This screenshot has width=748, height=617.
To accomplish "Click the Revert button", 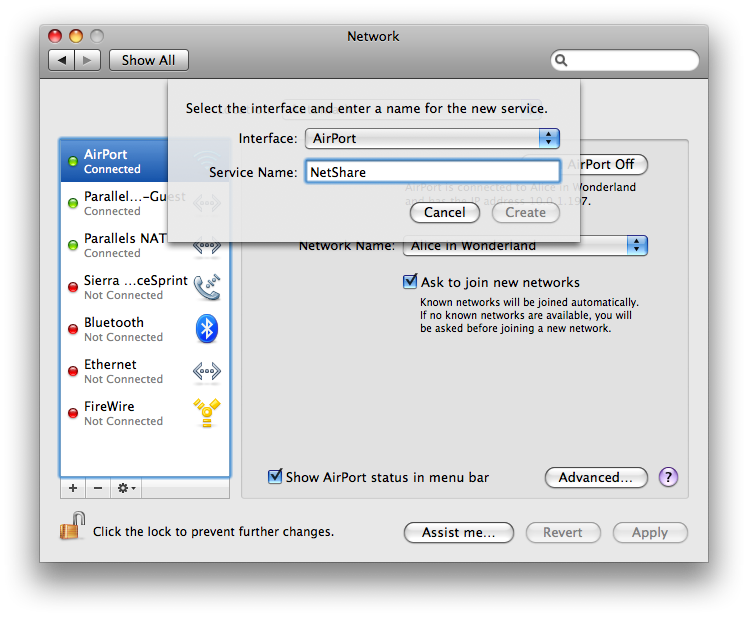I will point(563,532).
